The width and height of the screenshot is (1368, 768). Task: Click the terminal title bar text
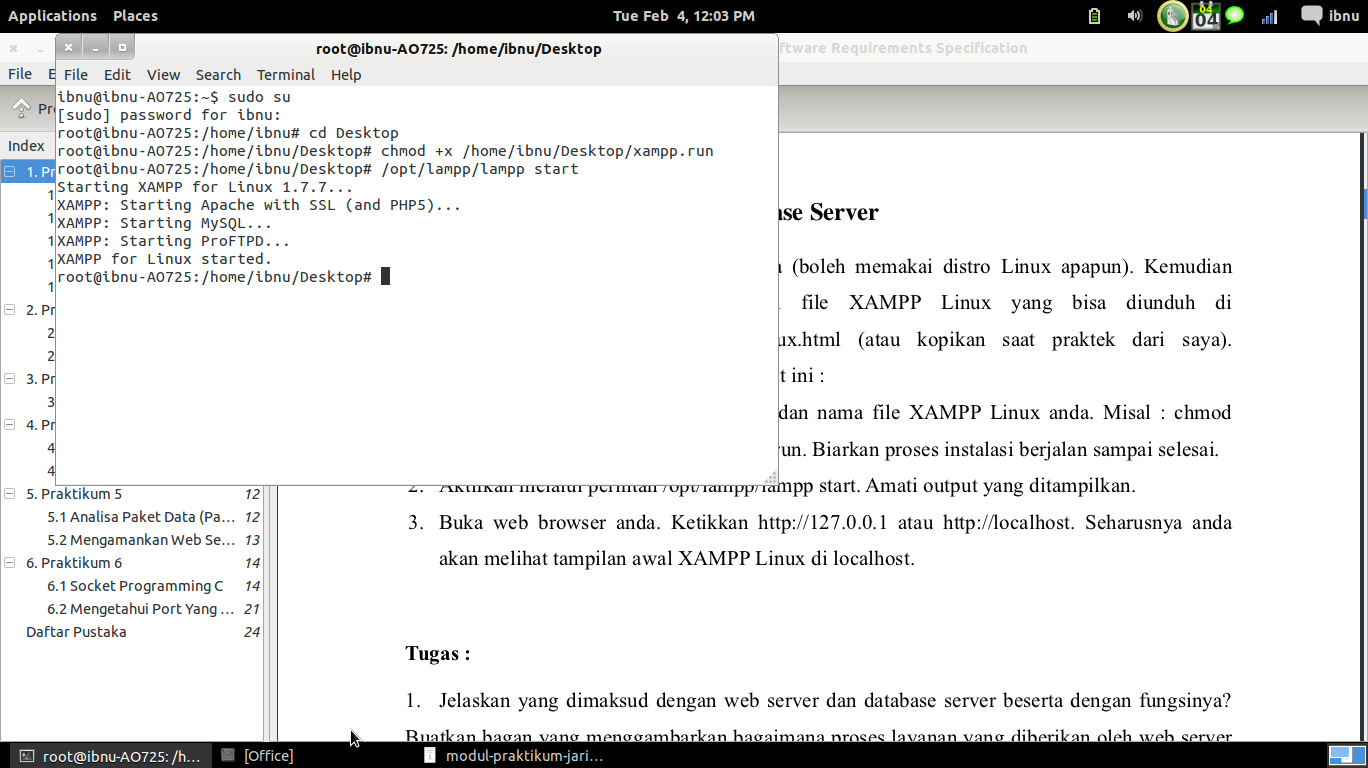[459, 48]
